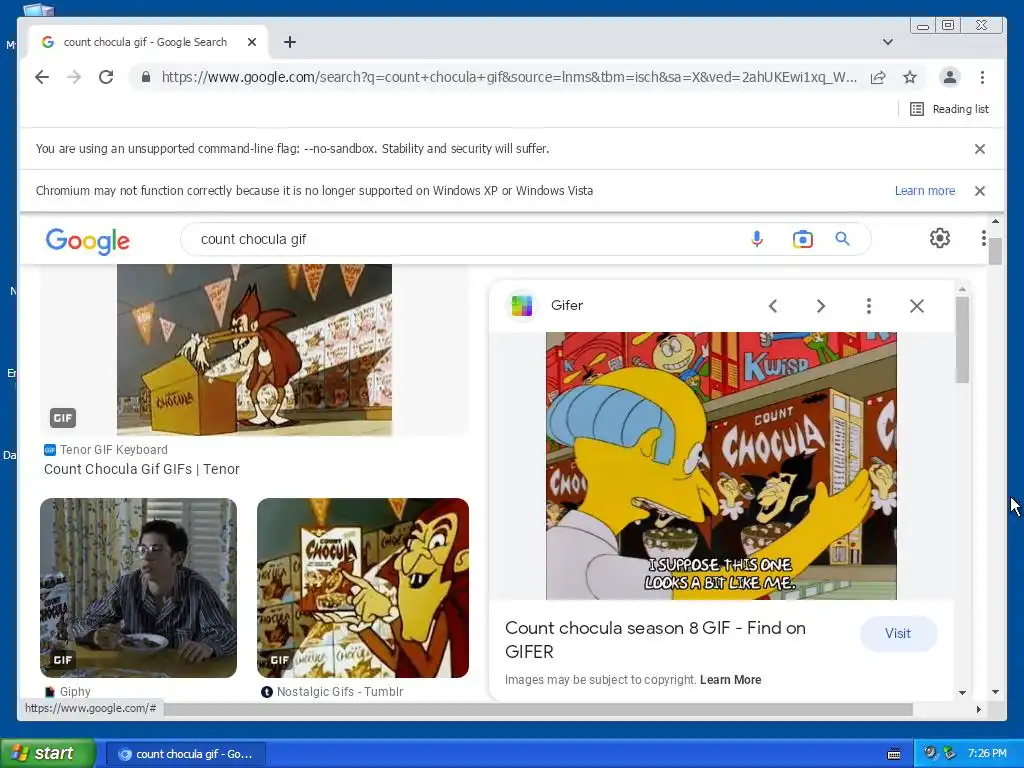
Task: Visit the GIFER page for this image
Action: point(898,633)
